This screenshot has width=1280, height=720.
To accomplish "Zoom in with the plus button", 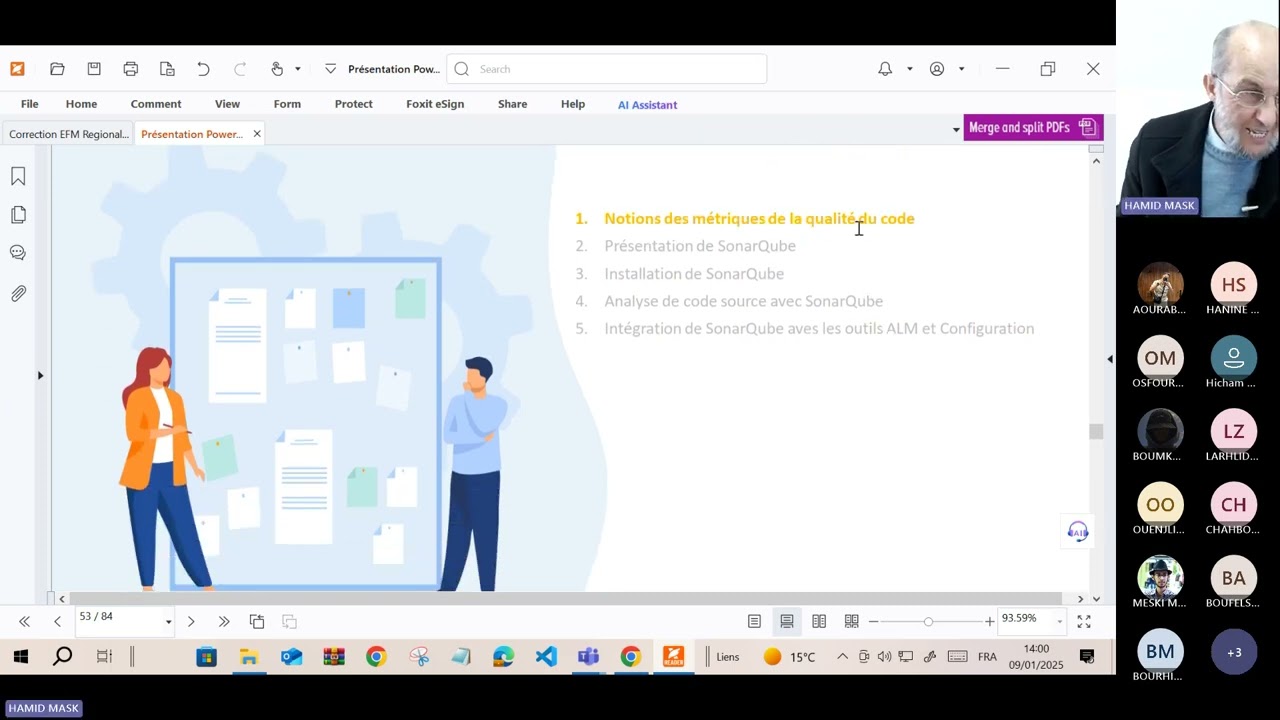I will 990,622.
